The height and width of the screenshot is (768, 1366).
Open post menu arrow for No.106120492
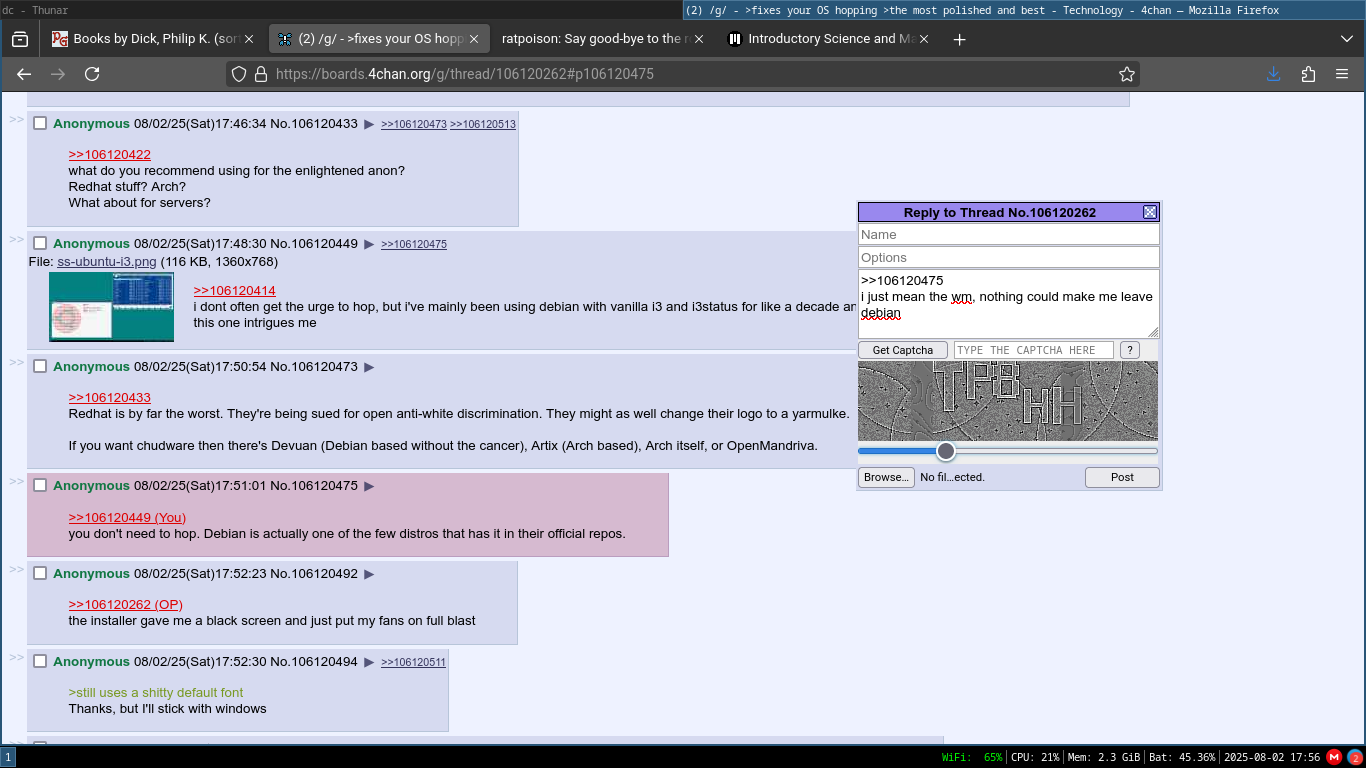coord(369,574)
